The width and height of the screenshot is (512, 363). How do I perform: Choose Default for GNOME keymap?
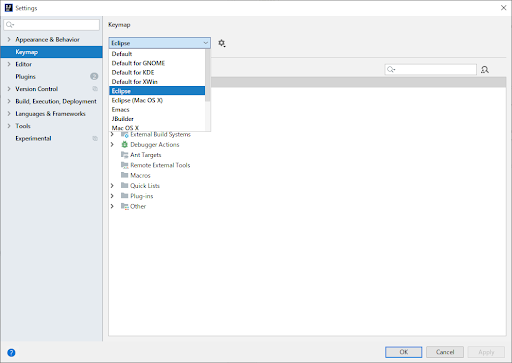point(157,63)
